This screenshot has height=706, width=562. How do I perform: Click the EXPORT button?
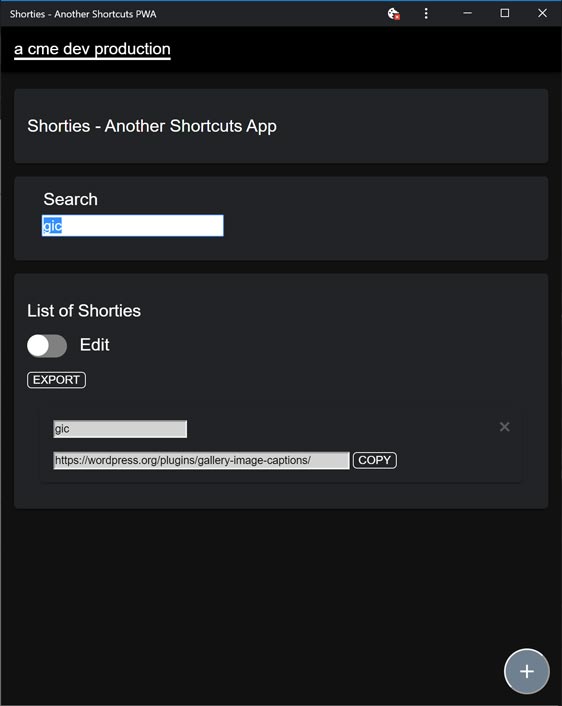56,380
